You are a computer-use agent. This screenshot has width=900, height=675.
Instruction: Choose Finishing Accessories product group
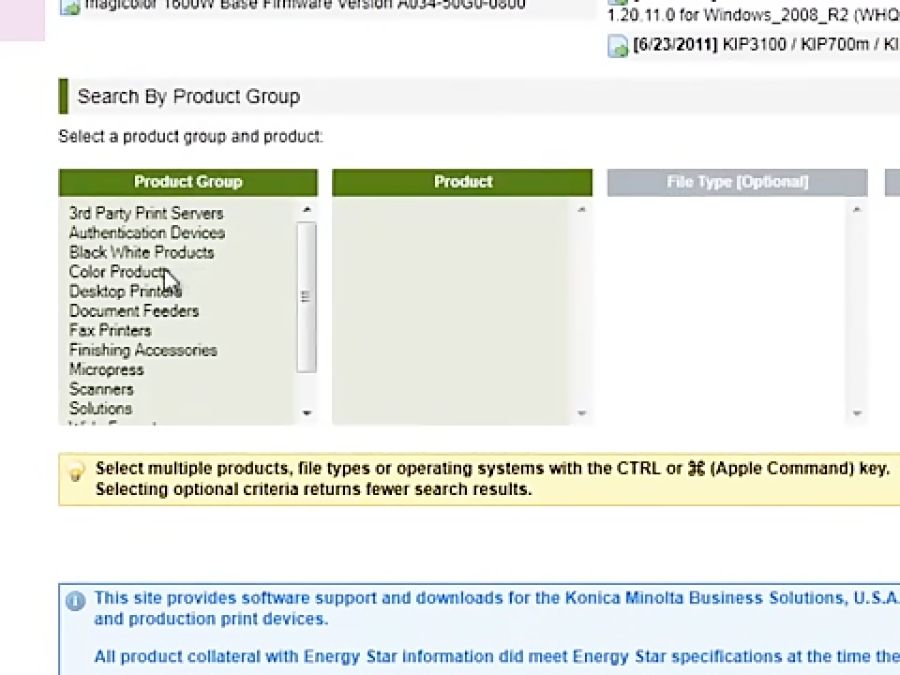point(143,350)
